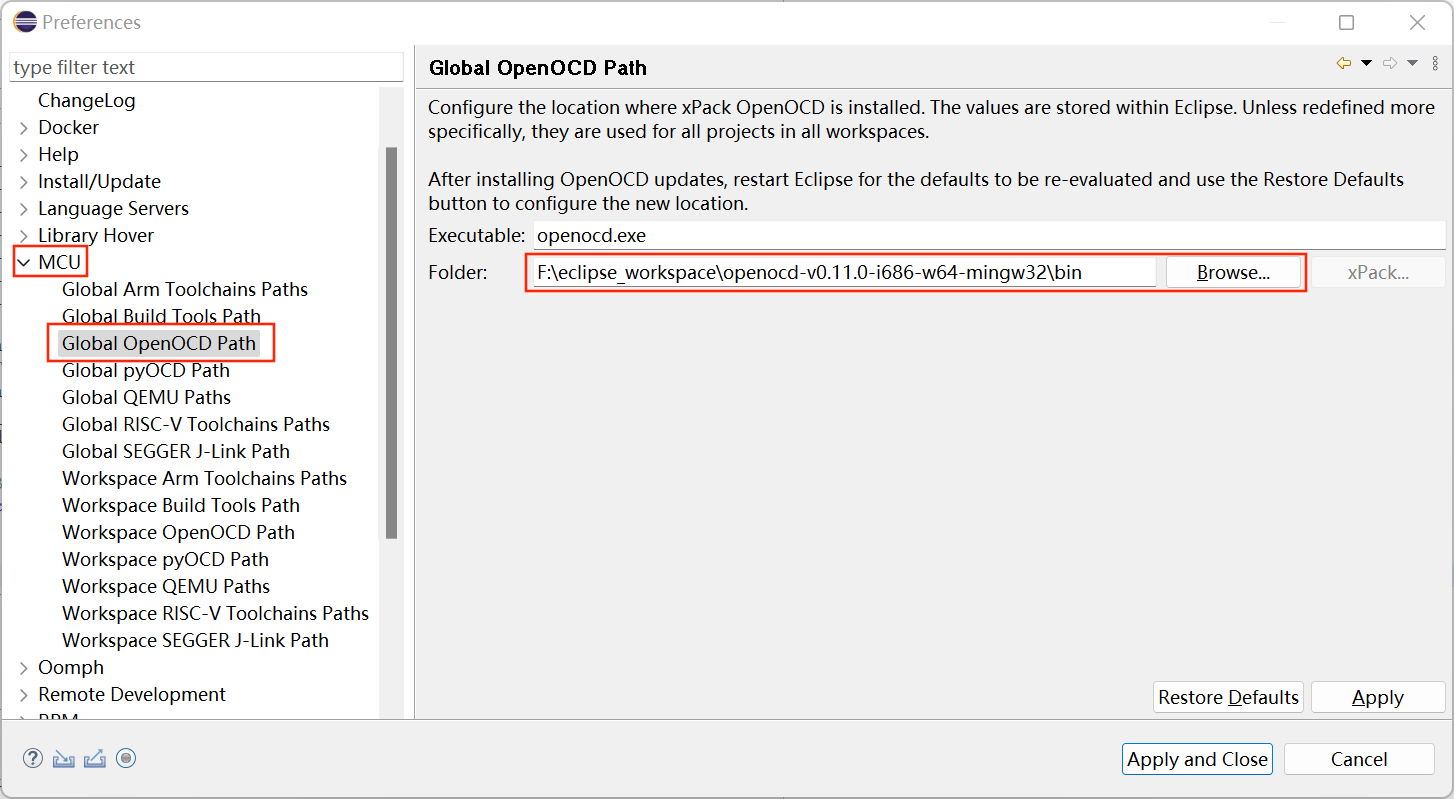
Task: Open the Workspace OpenOCD Path page
Action: (178, 533)
